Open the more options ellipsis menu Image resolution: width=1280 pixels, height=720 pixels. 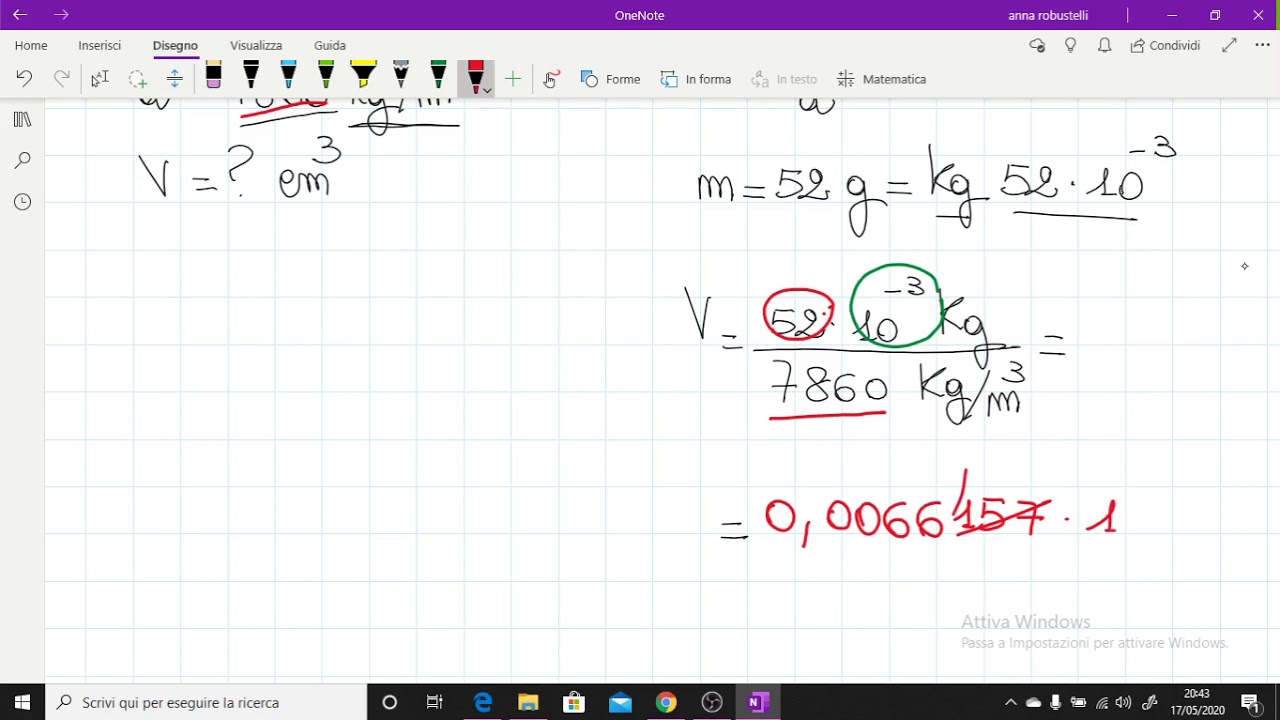[1262, 45]
